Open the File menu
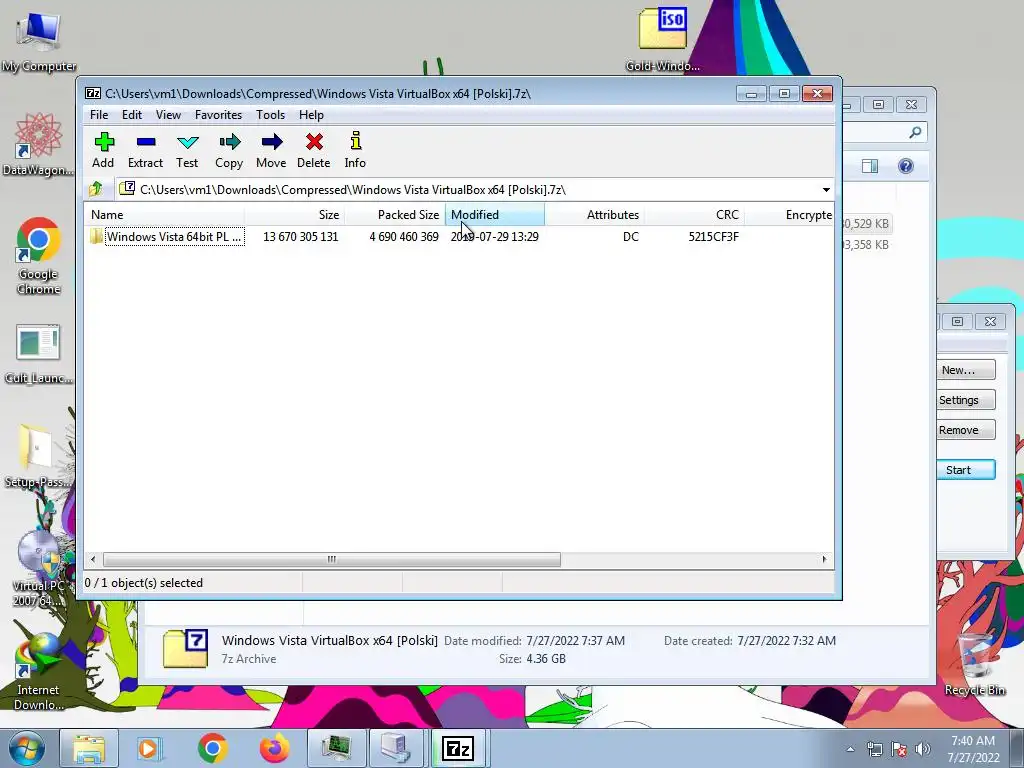The image size is (1024, 768). 99,115
